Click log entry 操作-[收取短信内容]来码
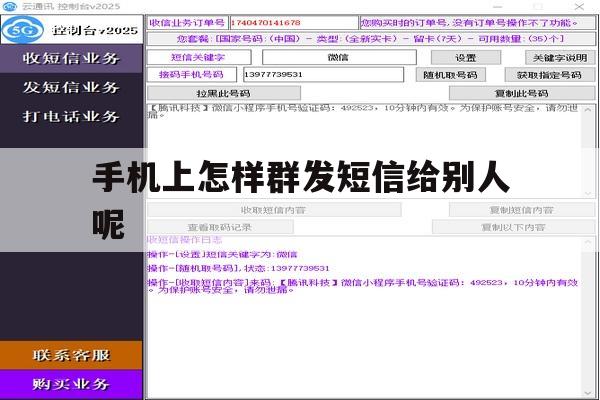This screenshot has height=400, width=600. click(363, 286)
